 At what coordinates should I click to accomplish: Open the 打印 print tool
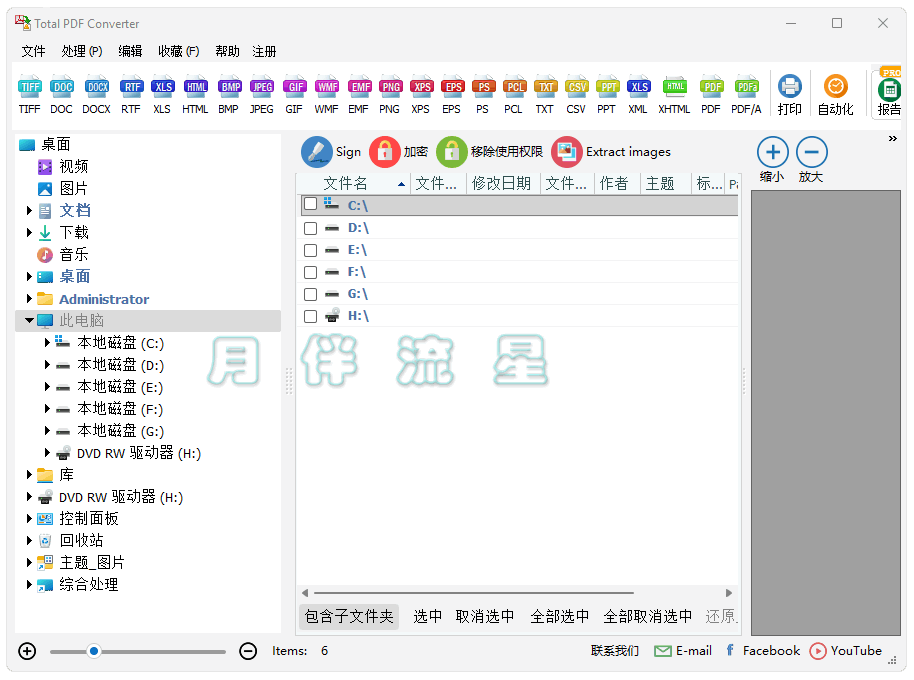(790, 95)
